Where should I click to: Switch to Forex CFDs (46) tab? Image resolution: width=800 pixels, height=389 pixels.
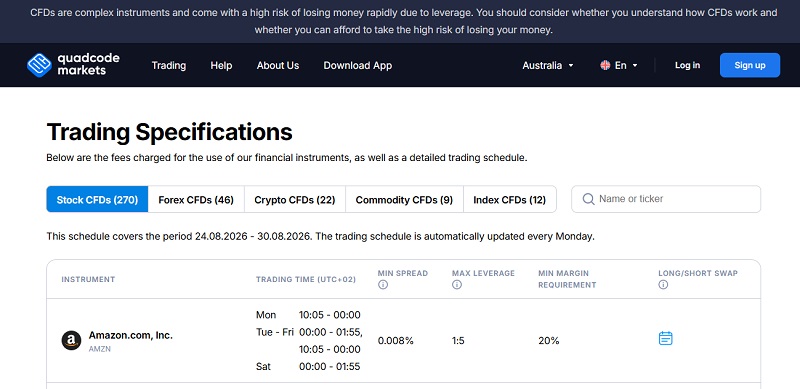click(x=196, y=200)
